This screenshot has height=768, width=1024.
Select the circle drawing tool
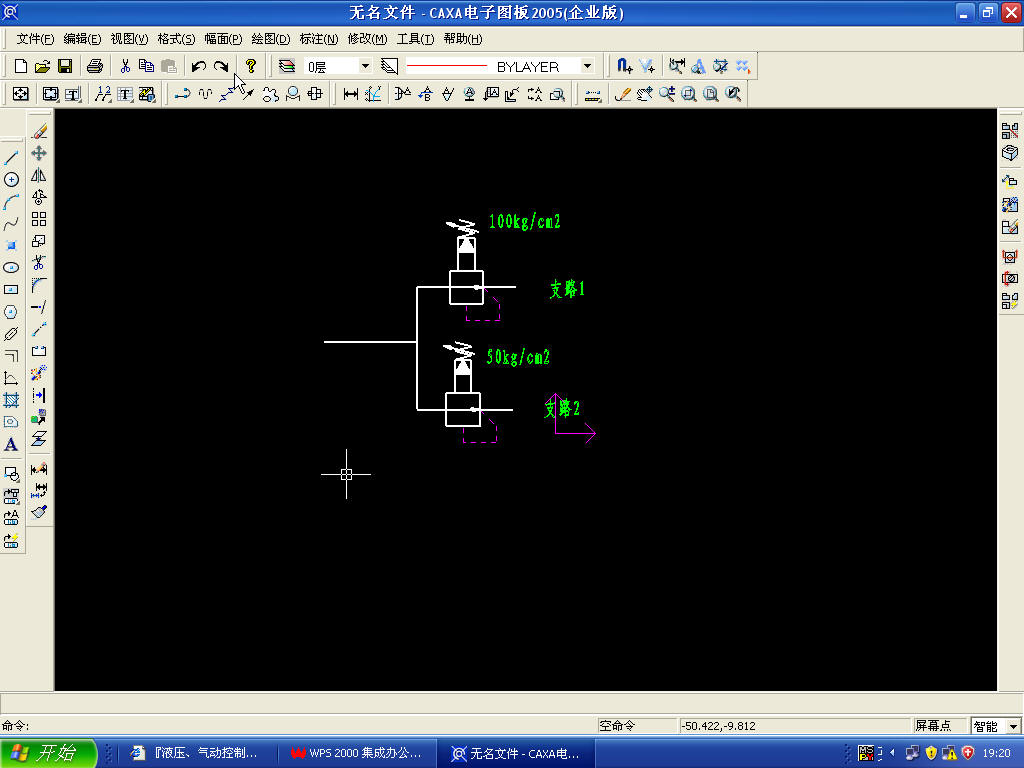coord(11,180)
